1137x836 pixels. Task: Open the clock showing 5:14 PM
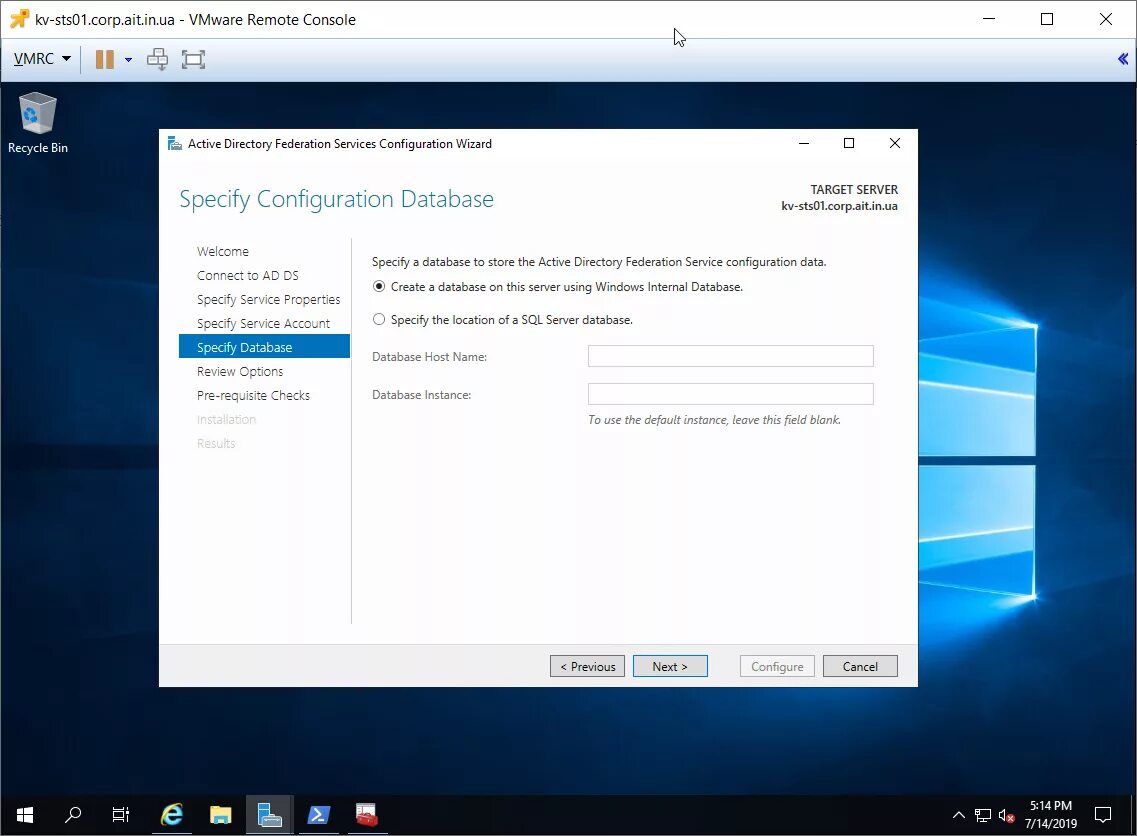[1051, 815]
